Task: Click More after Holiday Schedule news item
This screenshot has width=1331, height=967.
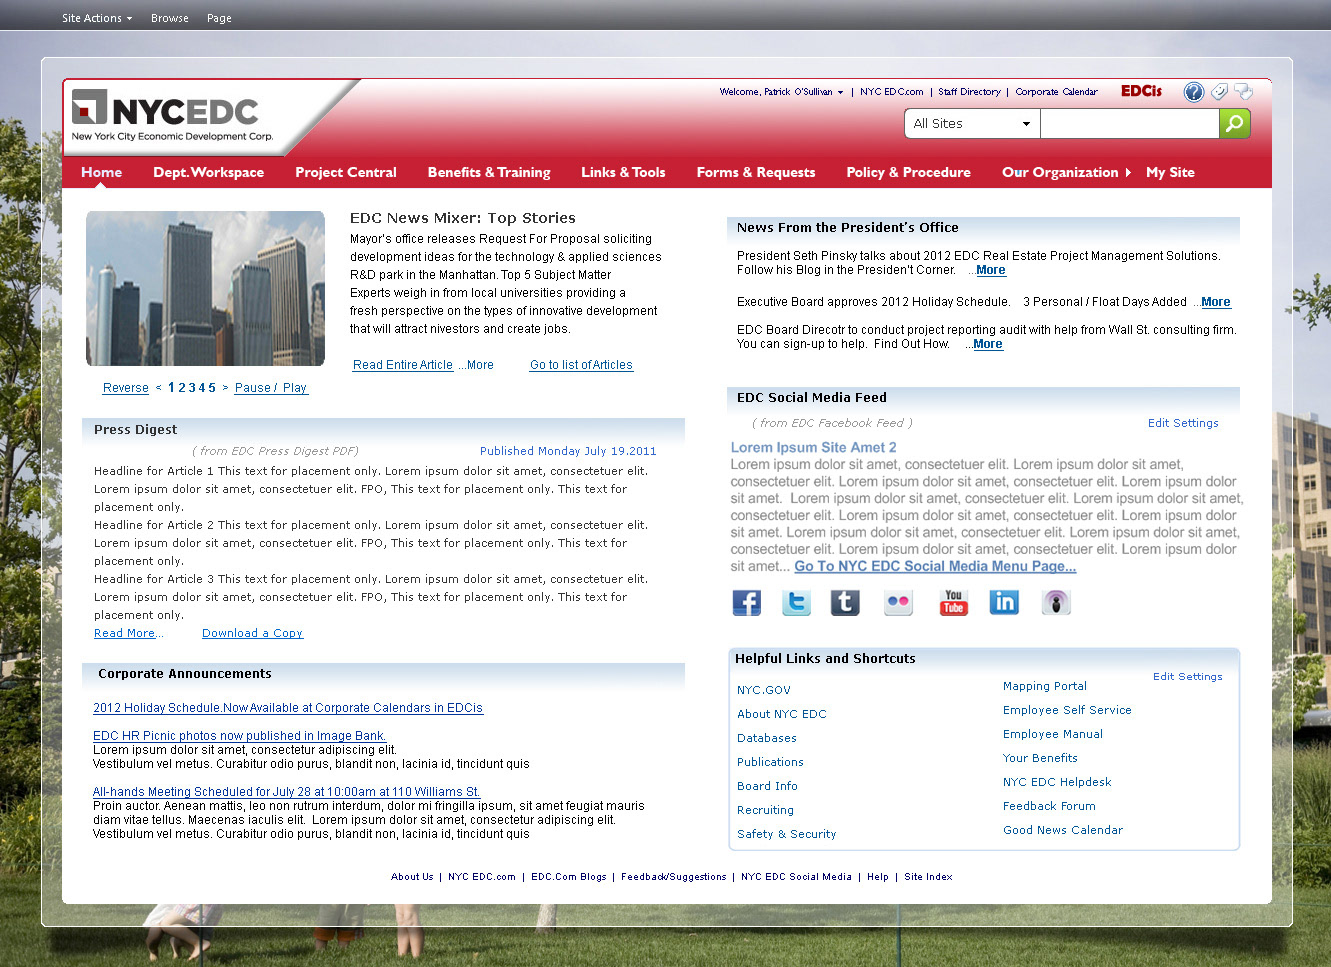Action: 1215,302
